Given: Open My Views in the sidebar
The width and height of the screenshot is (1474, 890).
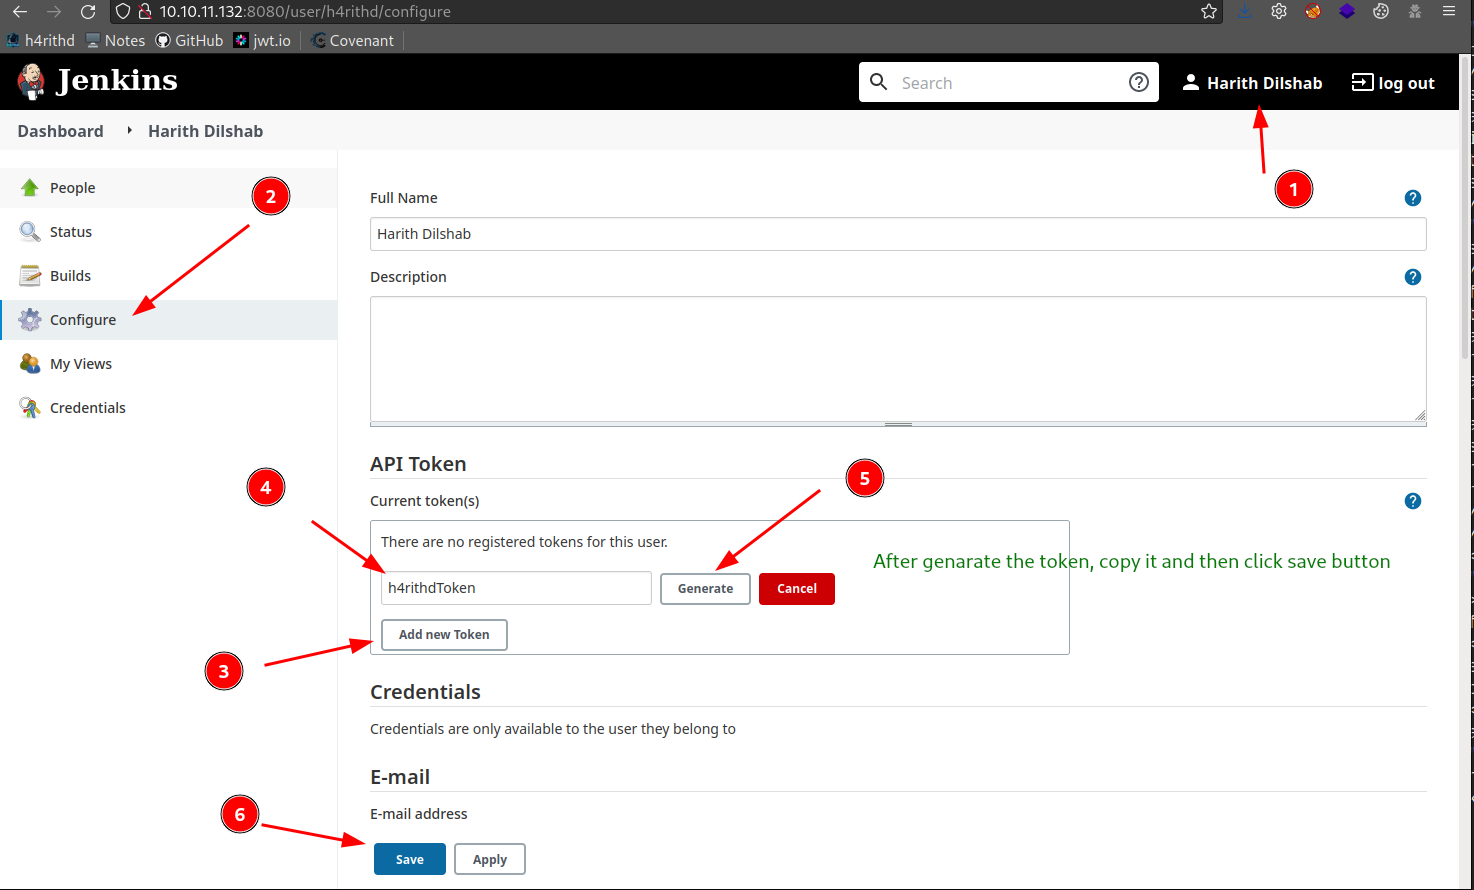Looking at the screenshot, I should click(x=168, y=364).
